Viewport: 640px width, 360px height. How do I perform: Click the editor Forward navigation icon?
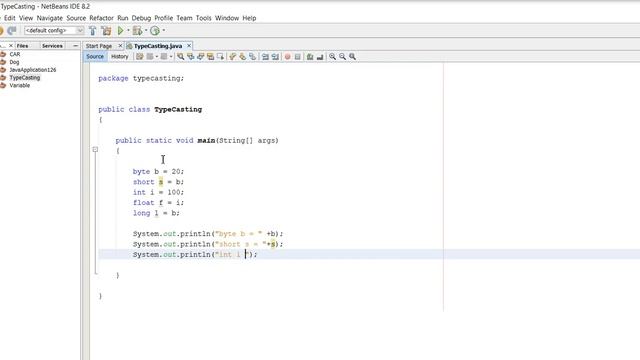point(164,57)
